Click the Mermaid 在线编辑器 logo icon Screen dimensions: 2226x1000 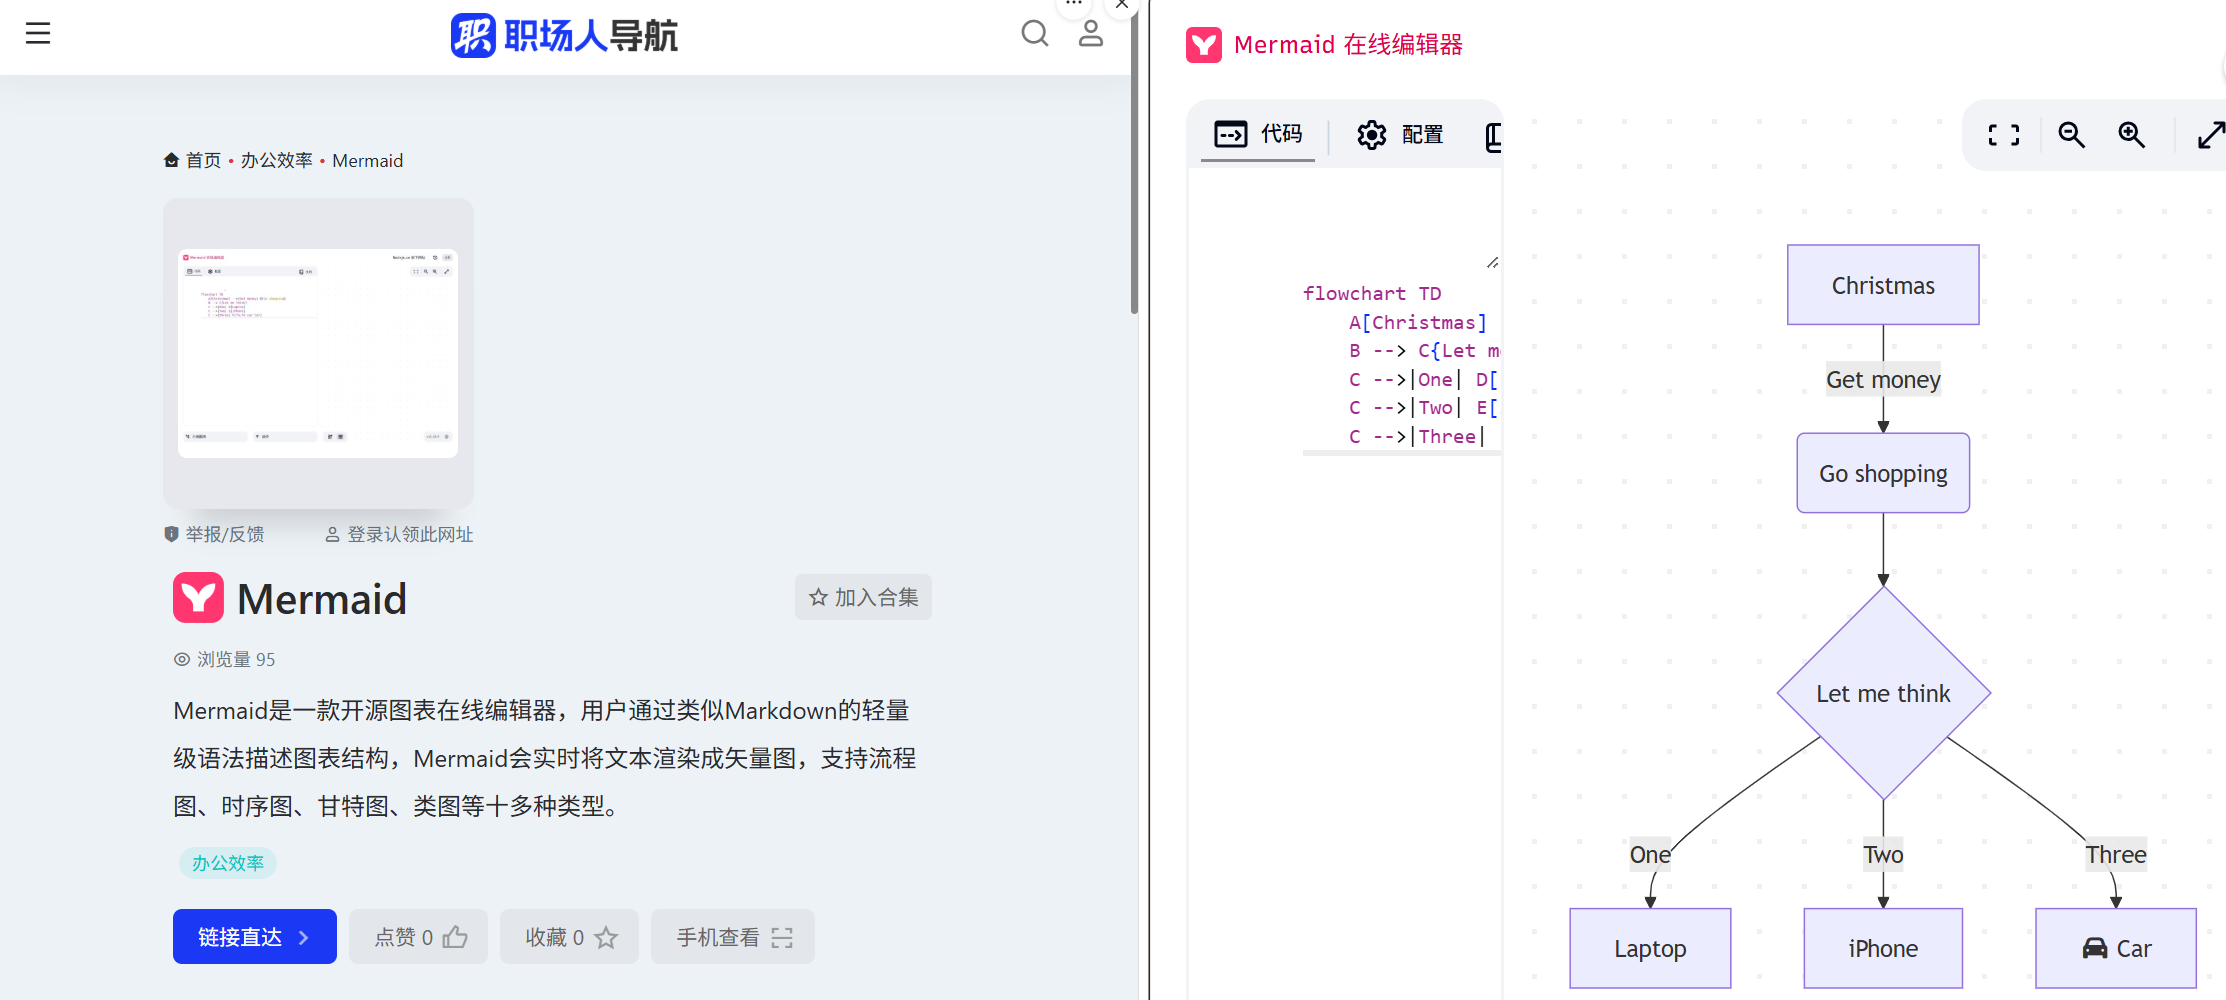1204,45
